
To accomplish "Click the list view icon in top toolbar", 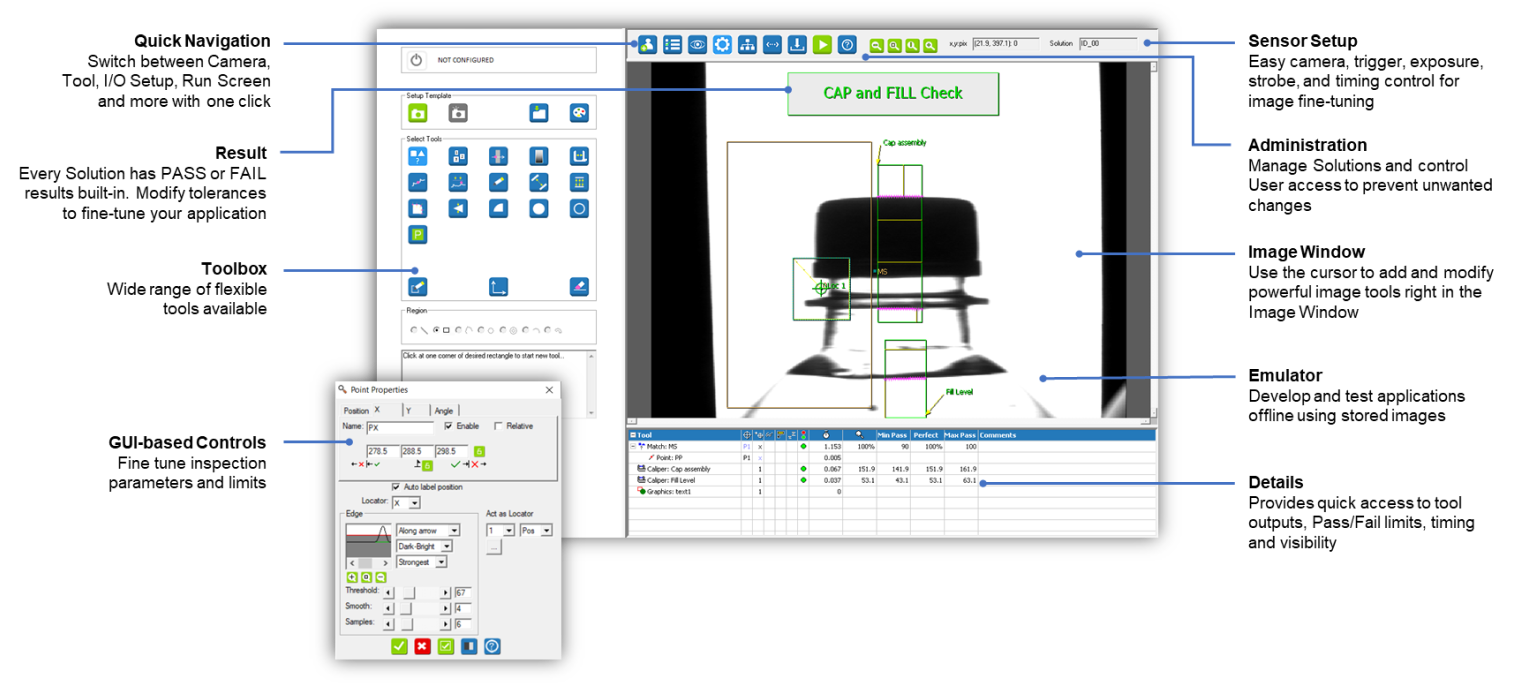I will 673,44.
